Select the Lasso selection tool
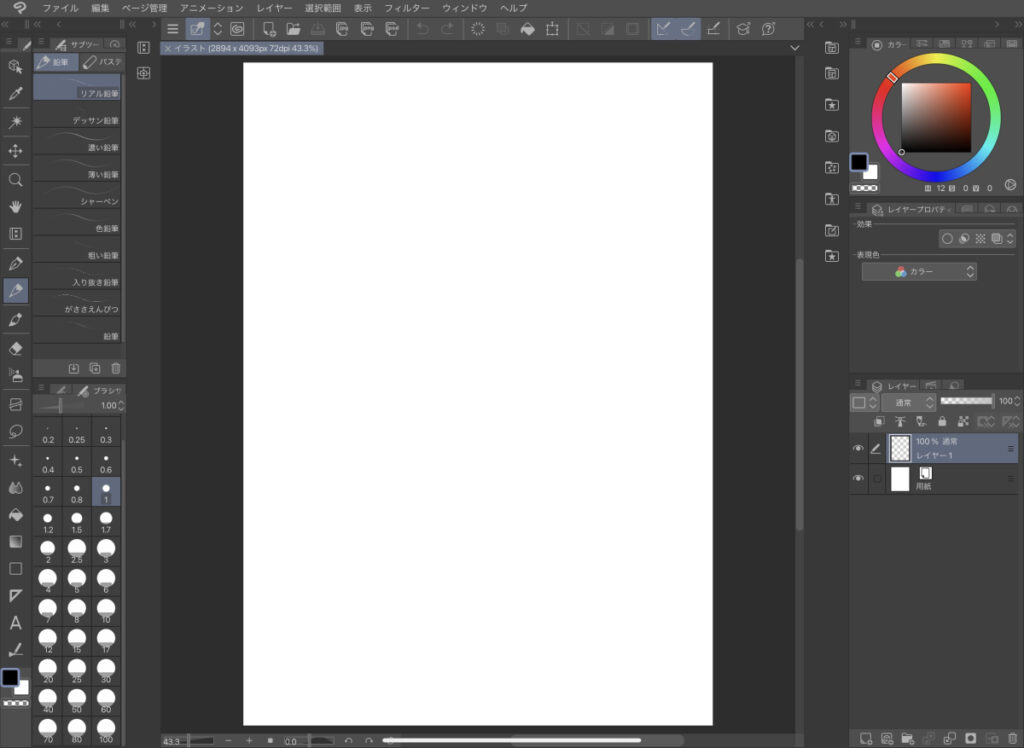 pyautogui.click(x=15, y=431)
